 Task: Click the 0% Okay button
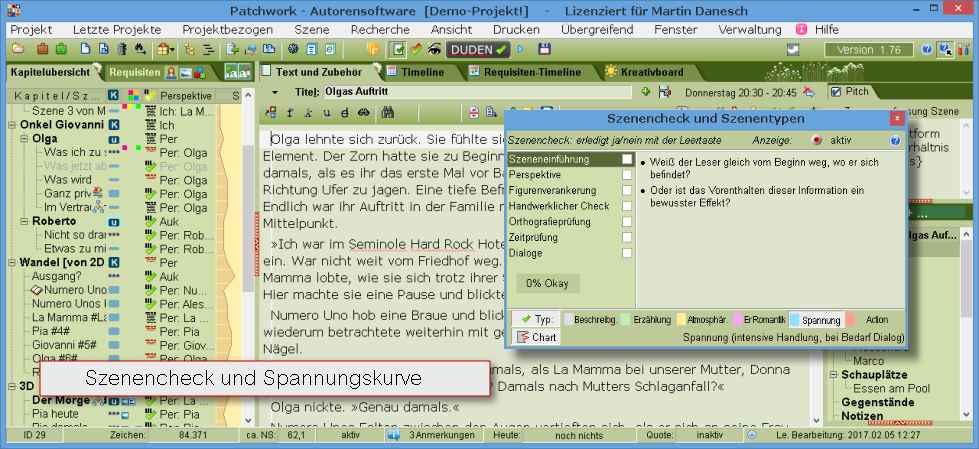pos(548,283)
